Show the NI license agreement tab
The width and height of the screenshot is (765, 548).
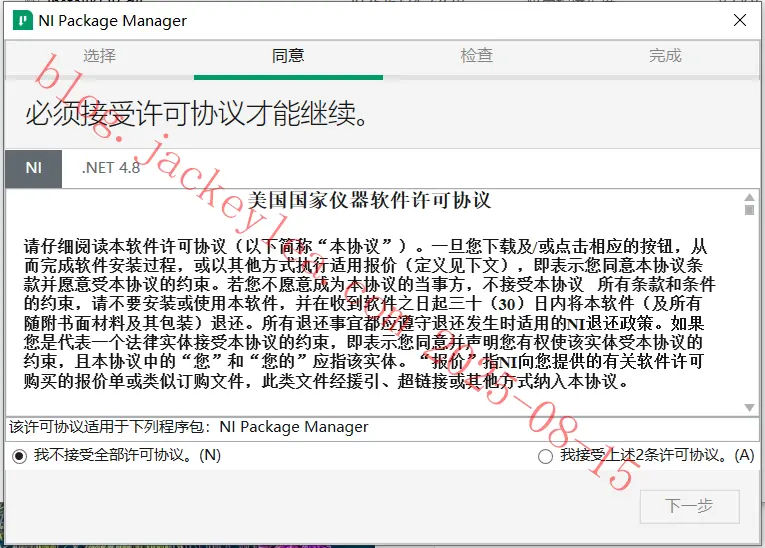coord(34,168)
